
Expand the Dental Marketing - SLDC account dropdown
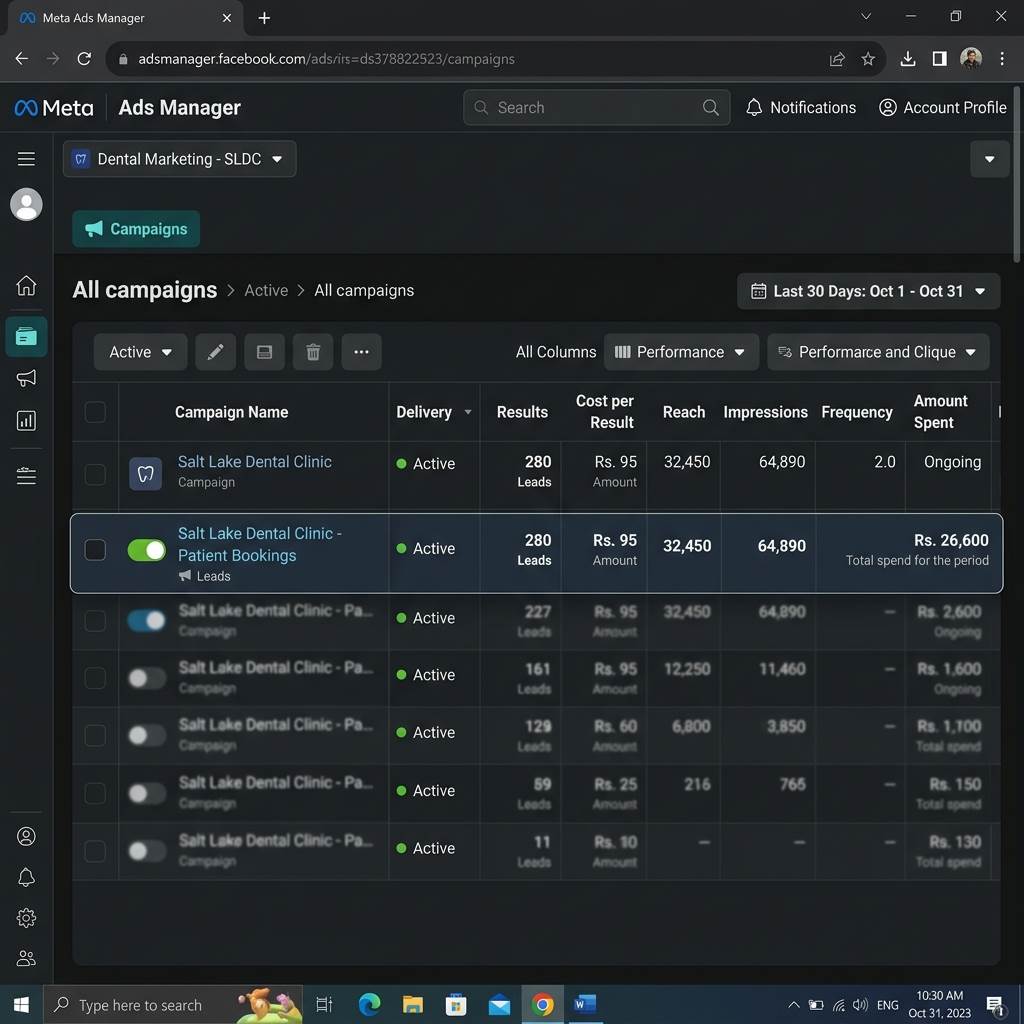[x=180, y=159]
